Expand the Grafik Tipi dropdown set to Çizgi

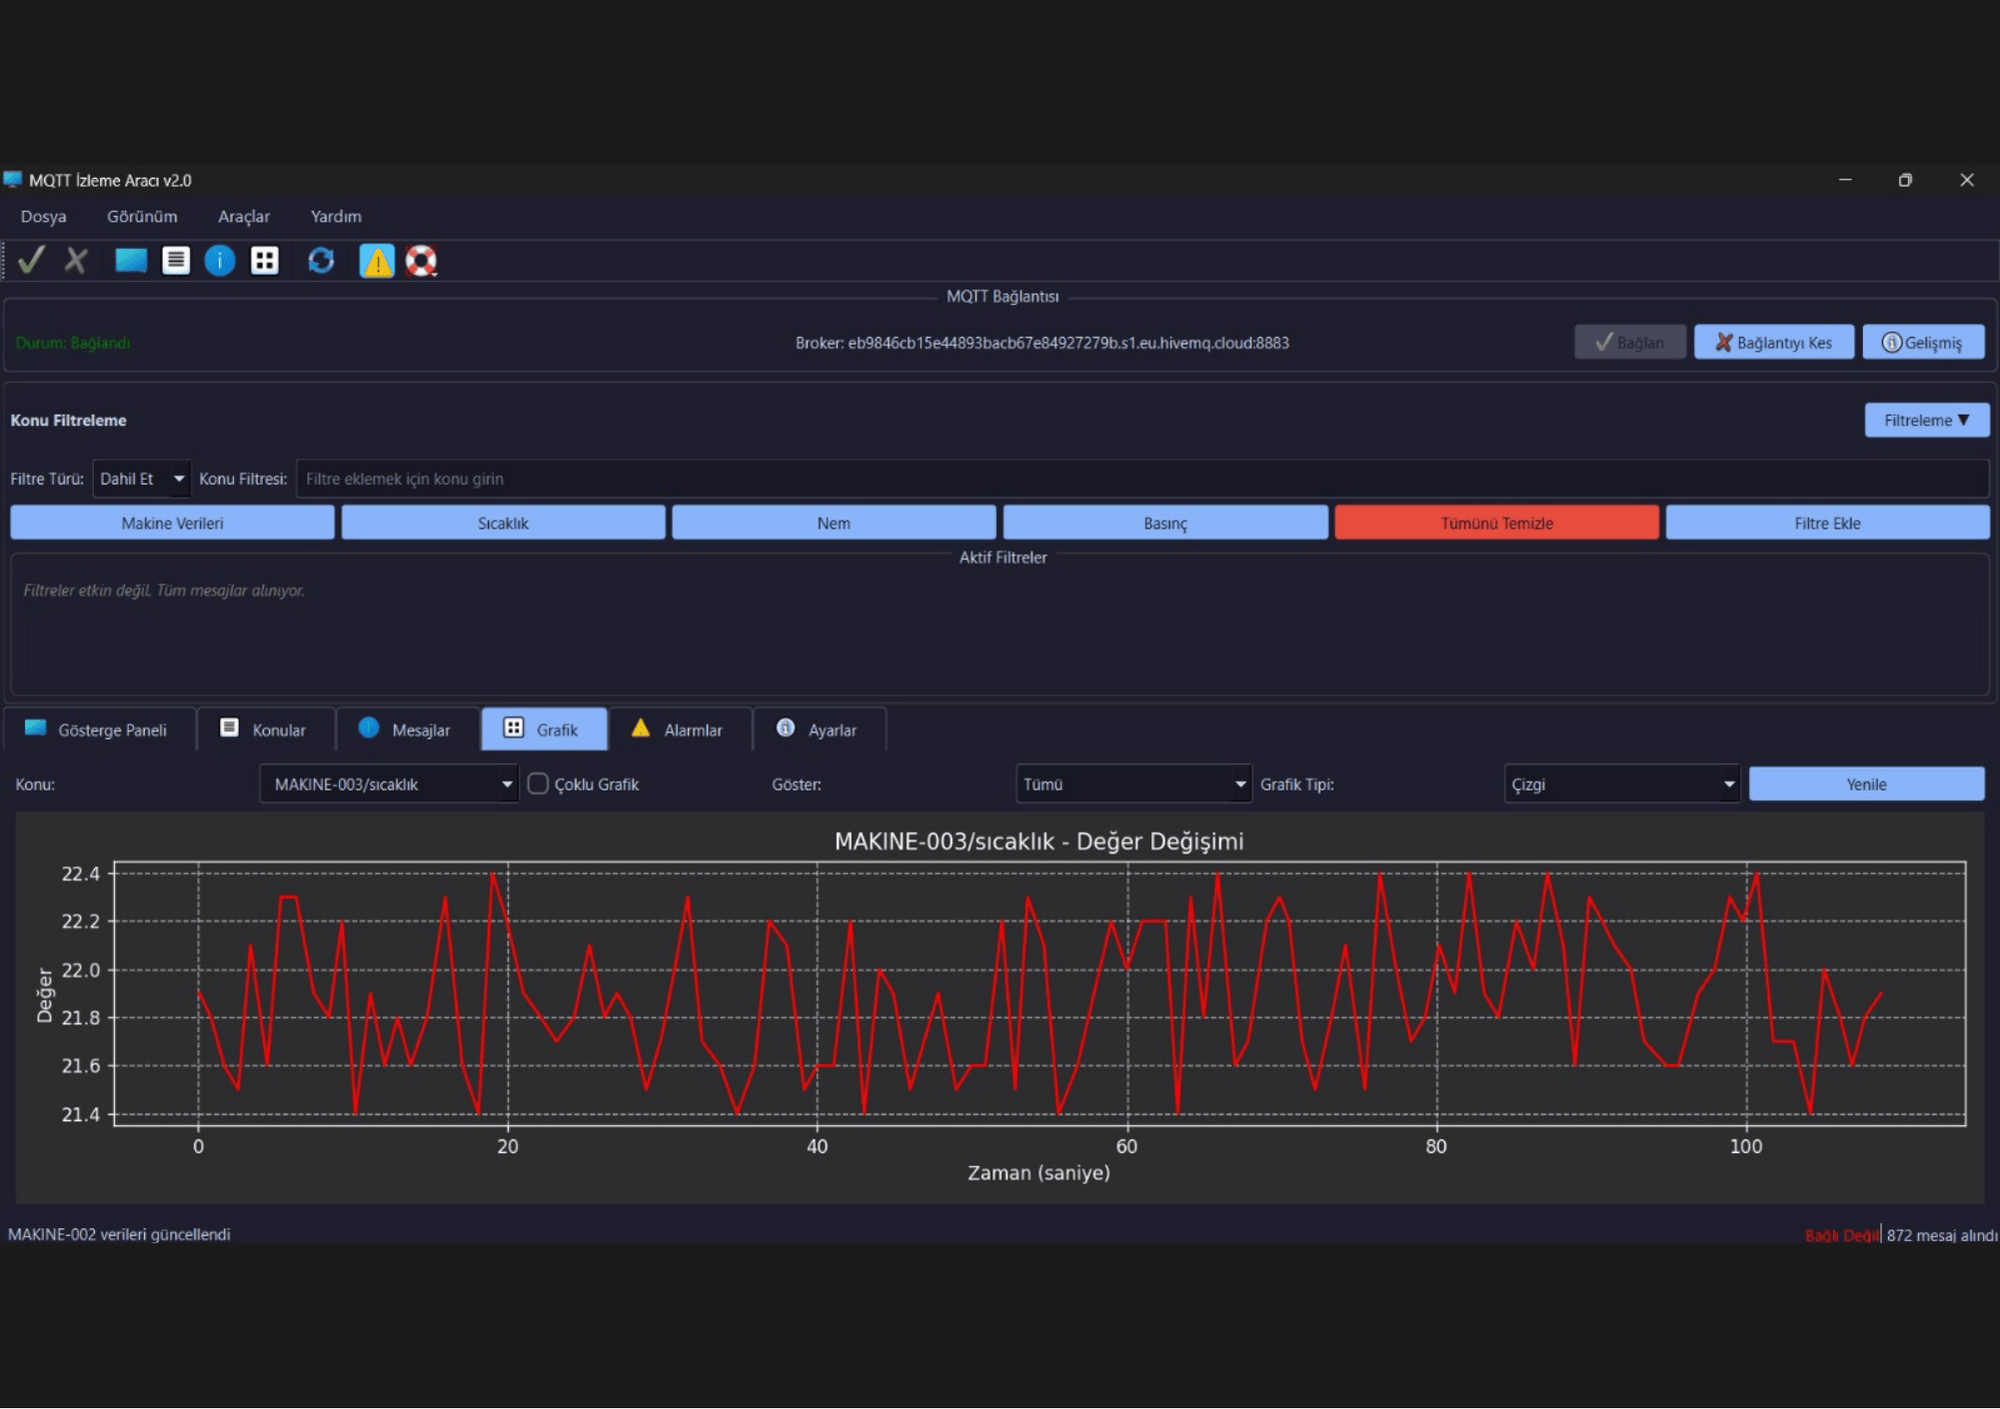pos(1622,784)
